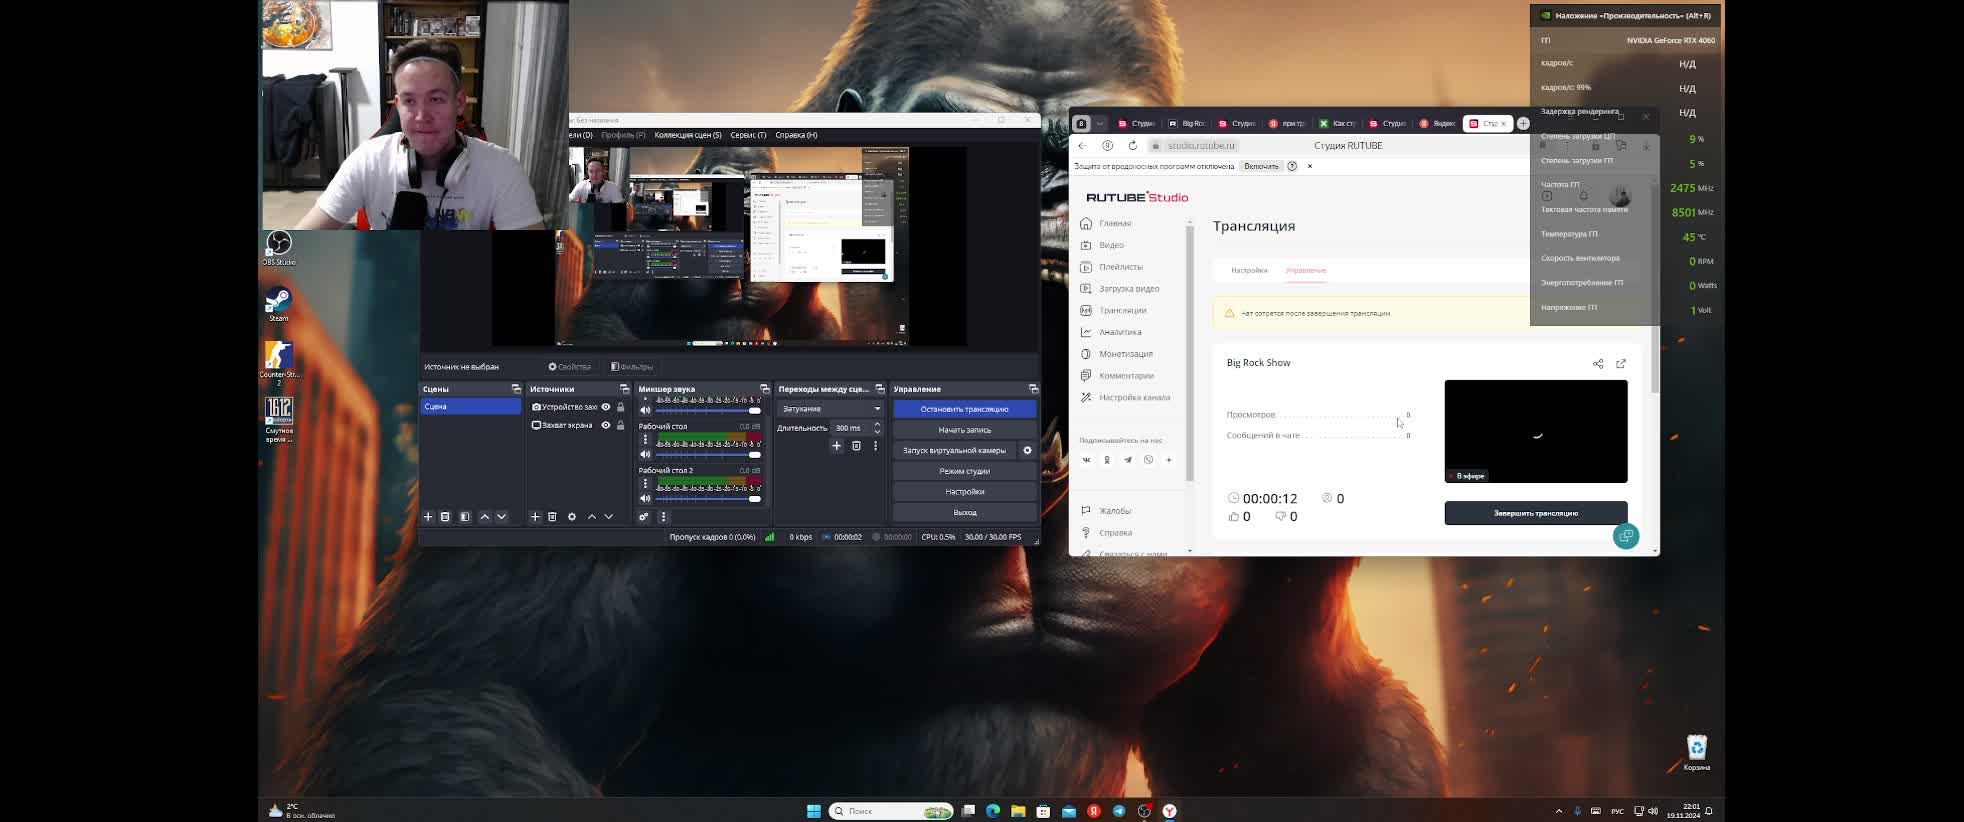Add a scene transition with plus icon
Screen dimensions: 1964x822
837,446
